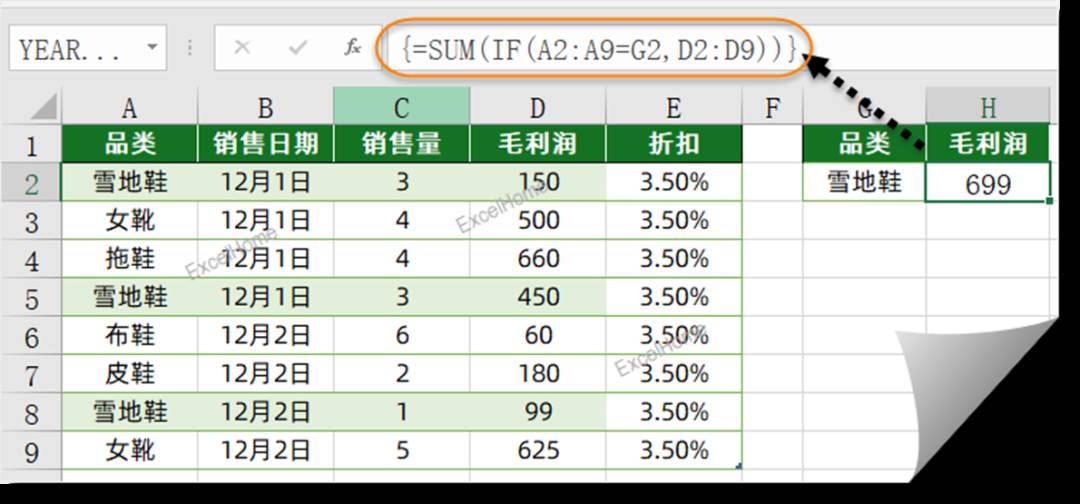Click the confirm checkmark formula icon
1080x504 pixels.
point(298,48)
